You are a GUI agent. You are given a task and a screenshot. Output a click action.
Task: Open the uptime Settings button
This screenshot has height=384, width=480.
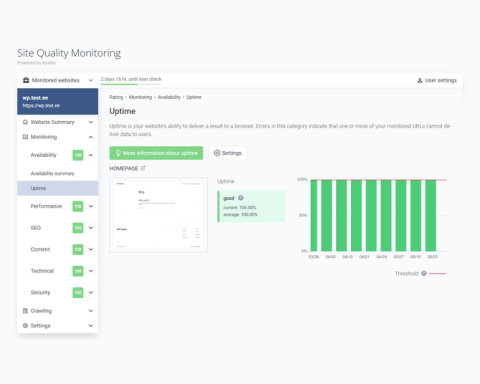coord(228,153)
